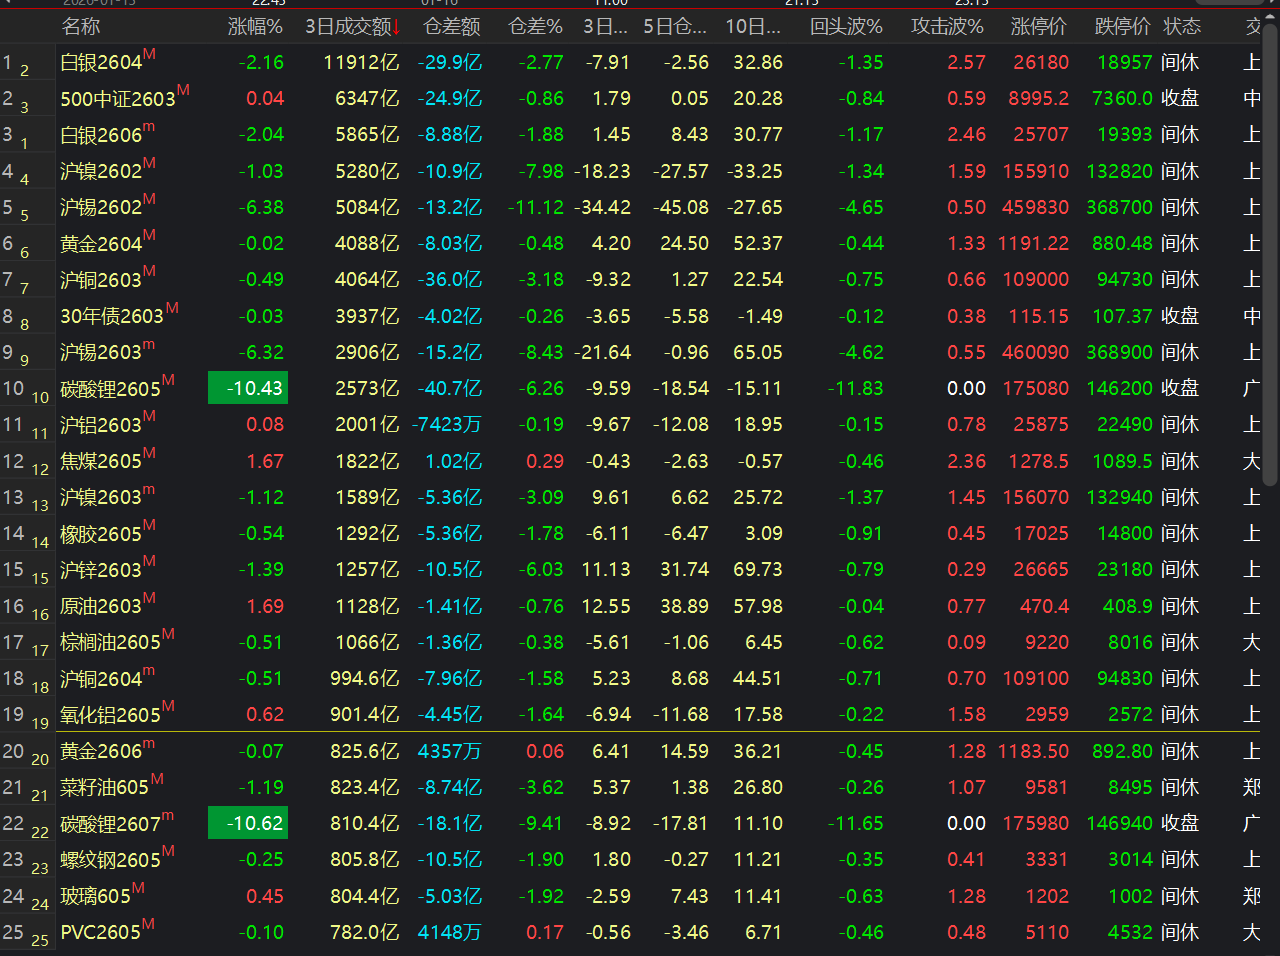Select the 攻击波% column header
Image resolution: width=1280 pixels, height=956 pixels.
[946, 27]
